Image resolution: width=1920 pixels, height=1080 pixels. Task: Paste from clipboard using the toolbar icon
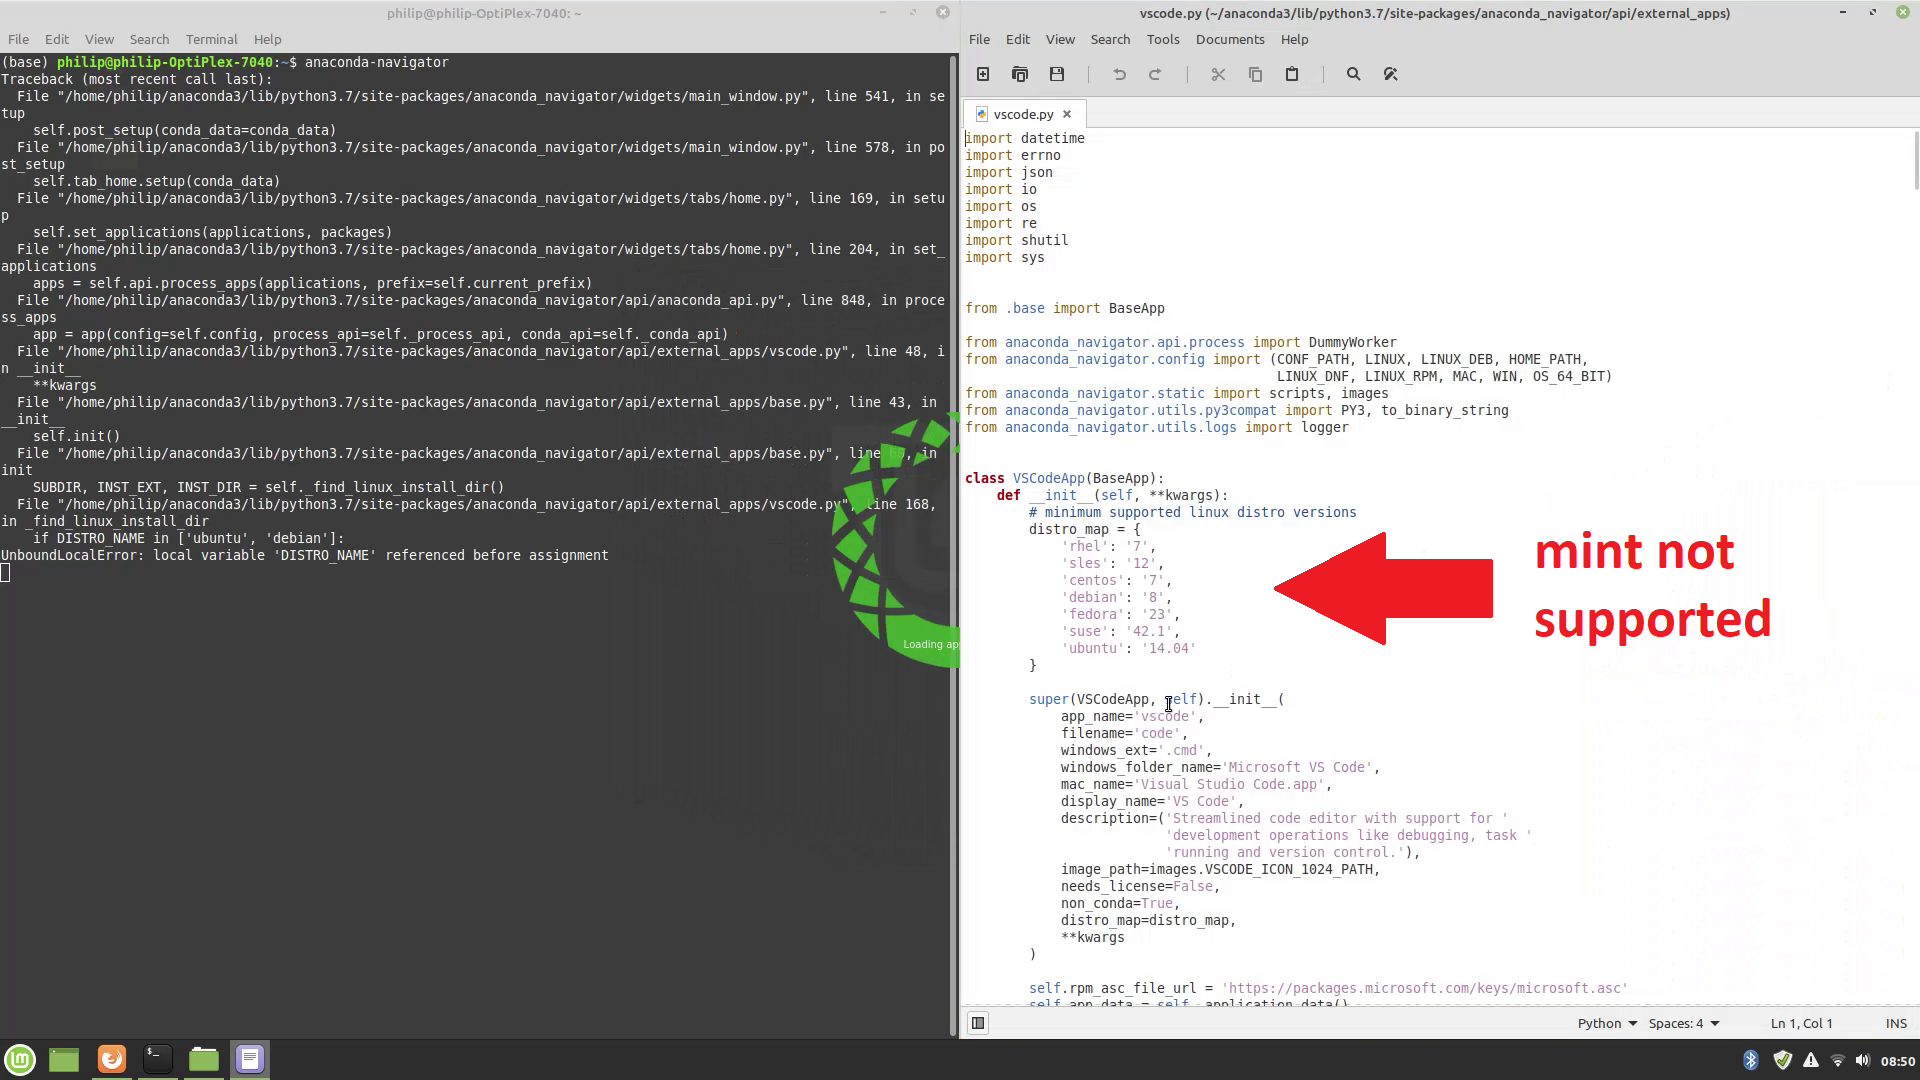click(1292, 74)
